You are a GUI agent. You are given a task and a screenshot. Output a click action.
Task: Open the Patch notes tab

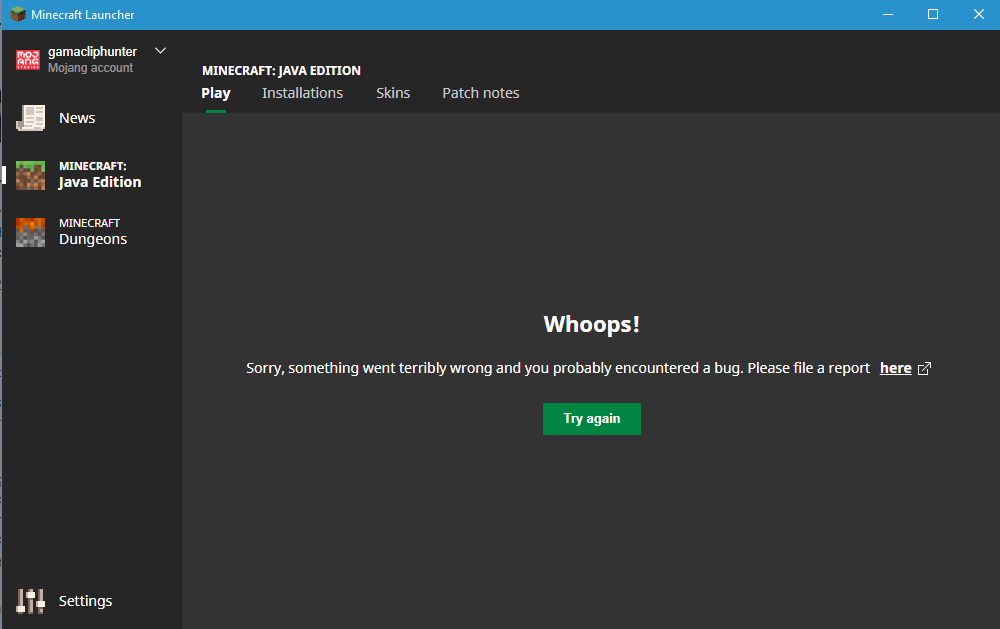pyautogui.click(x=481, y=93)
